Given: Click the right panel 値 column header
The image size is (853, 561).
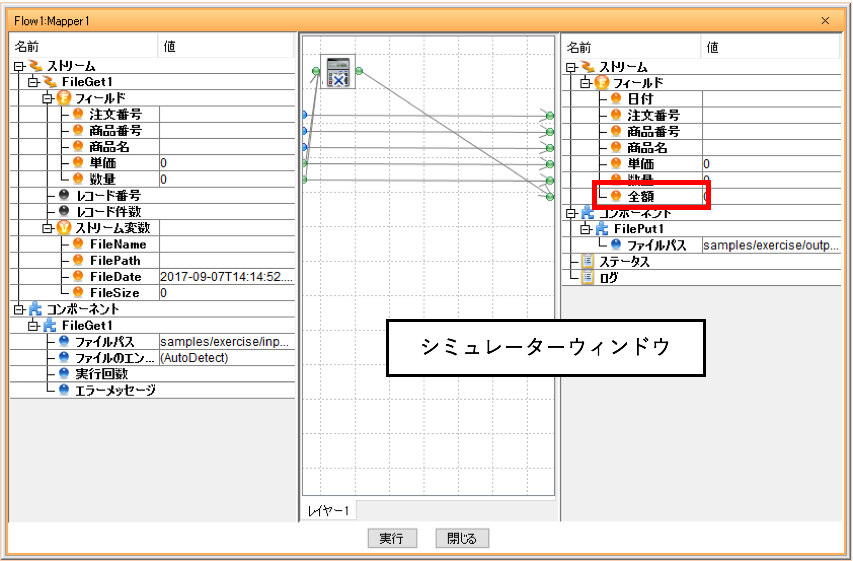Looking at the screenshot, I should point(771,47).
